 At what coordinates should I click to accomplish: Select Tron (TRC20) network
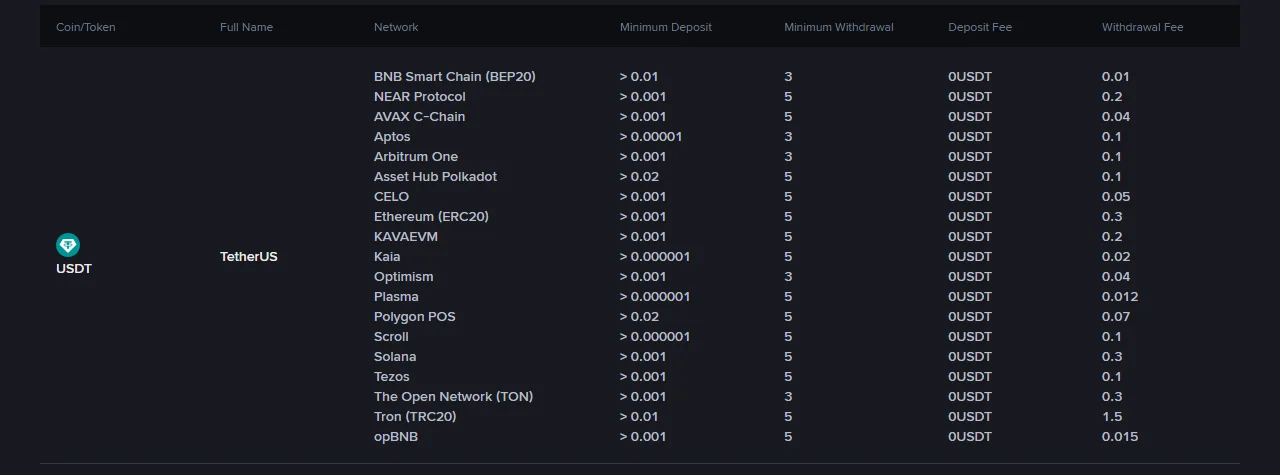pos(416,417)
